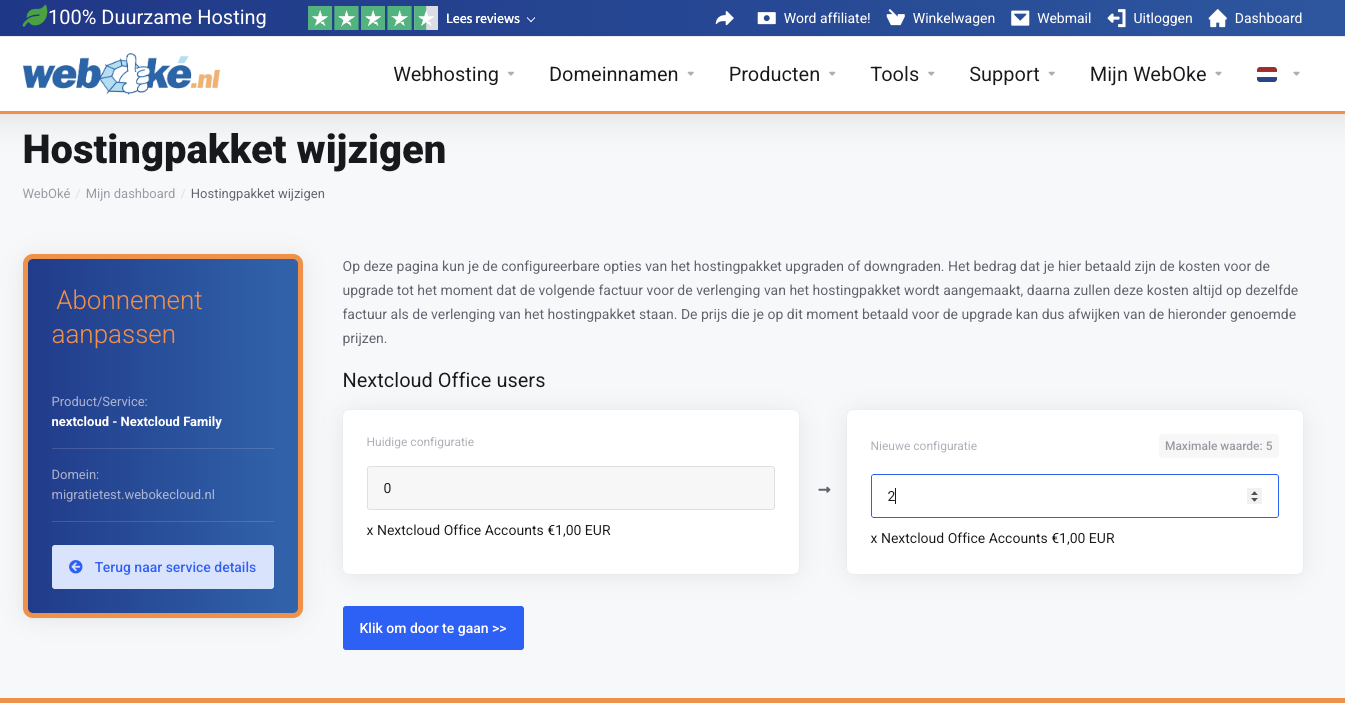
Task: Go to the Dashboard link
Action: (x=1268, y=18)
